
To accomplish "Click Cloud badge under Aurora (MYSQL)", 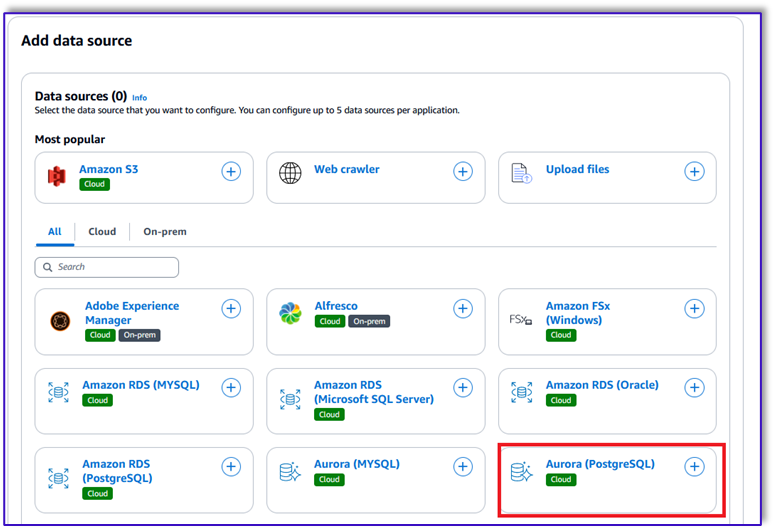I will point(329,479).
